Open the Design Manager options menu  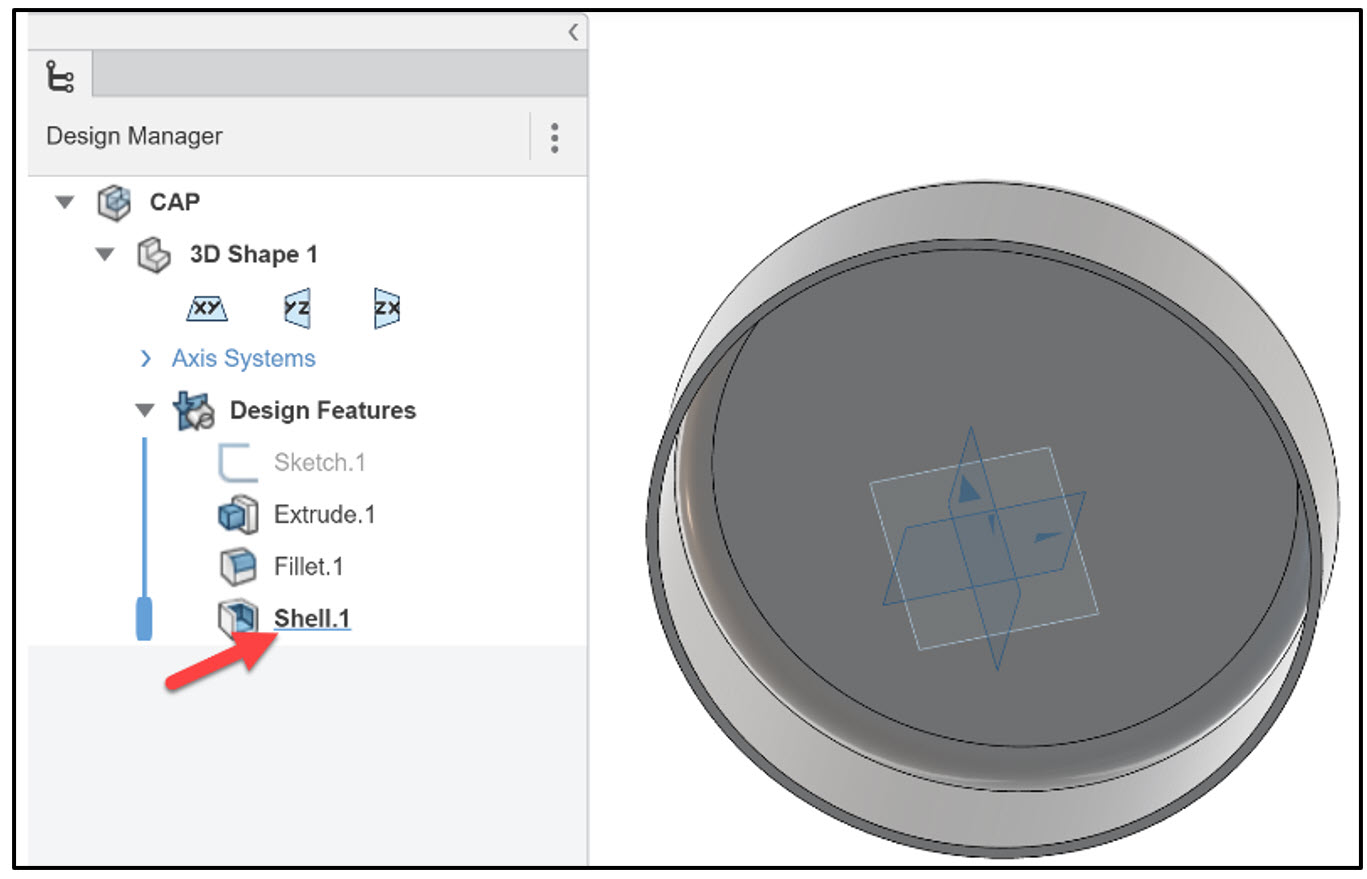coord(555,138)
